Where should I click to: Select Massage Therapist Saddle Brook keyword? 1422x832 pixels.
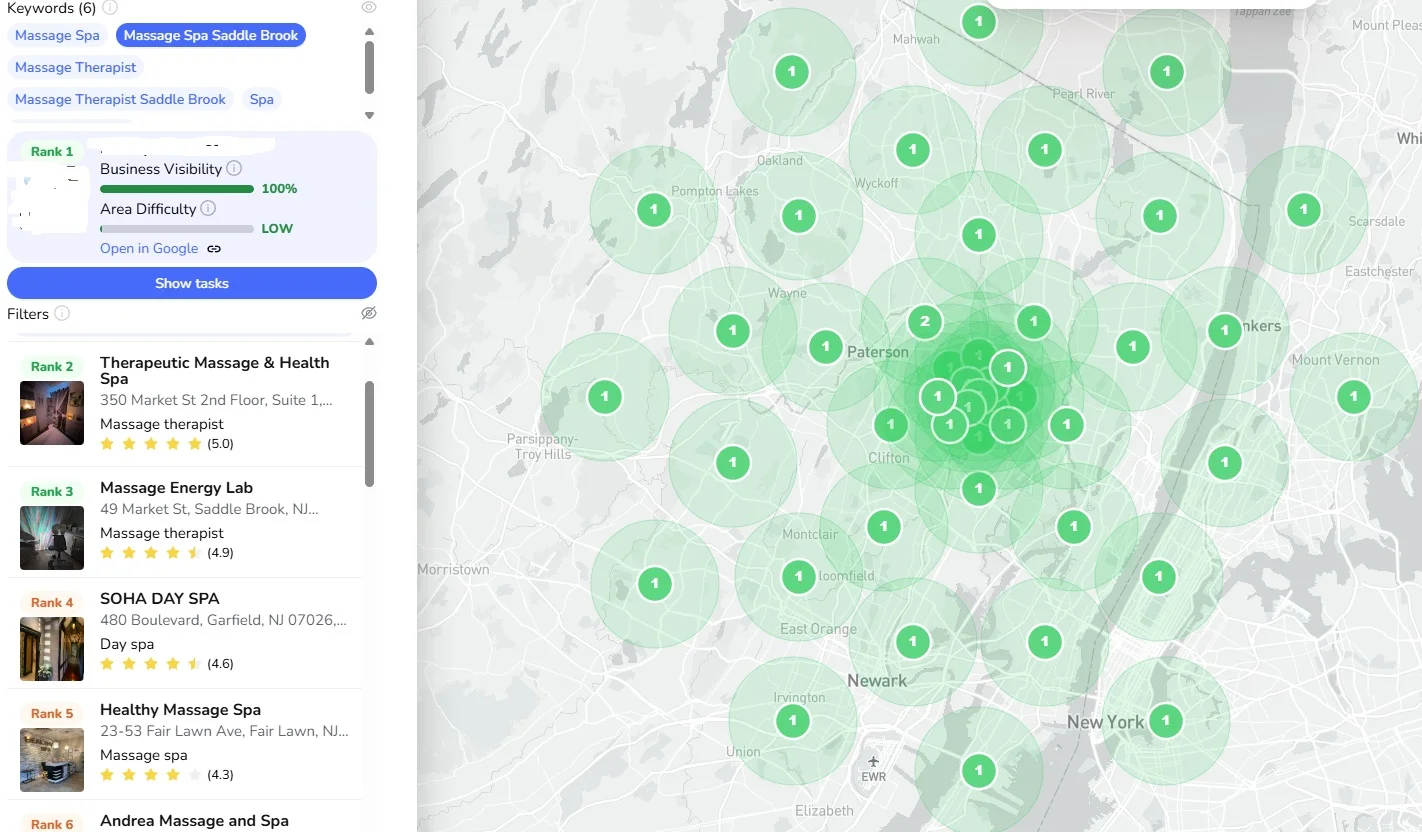click(120, 99)
